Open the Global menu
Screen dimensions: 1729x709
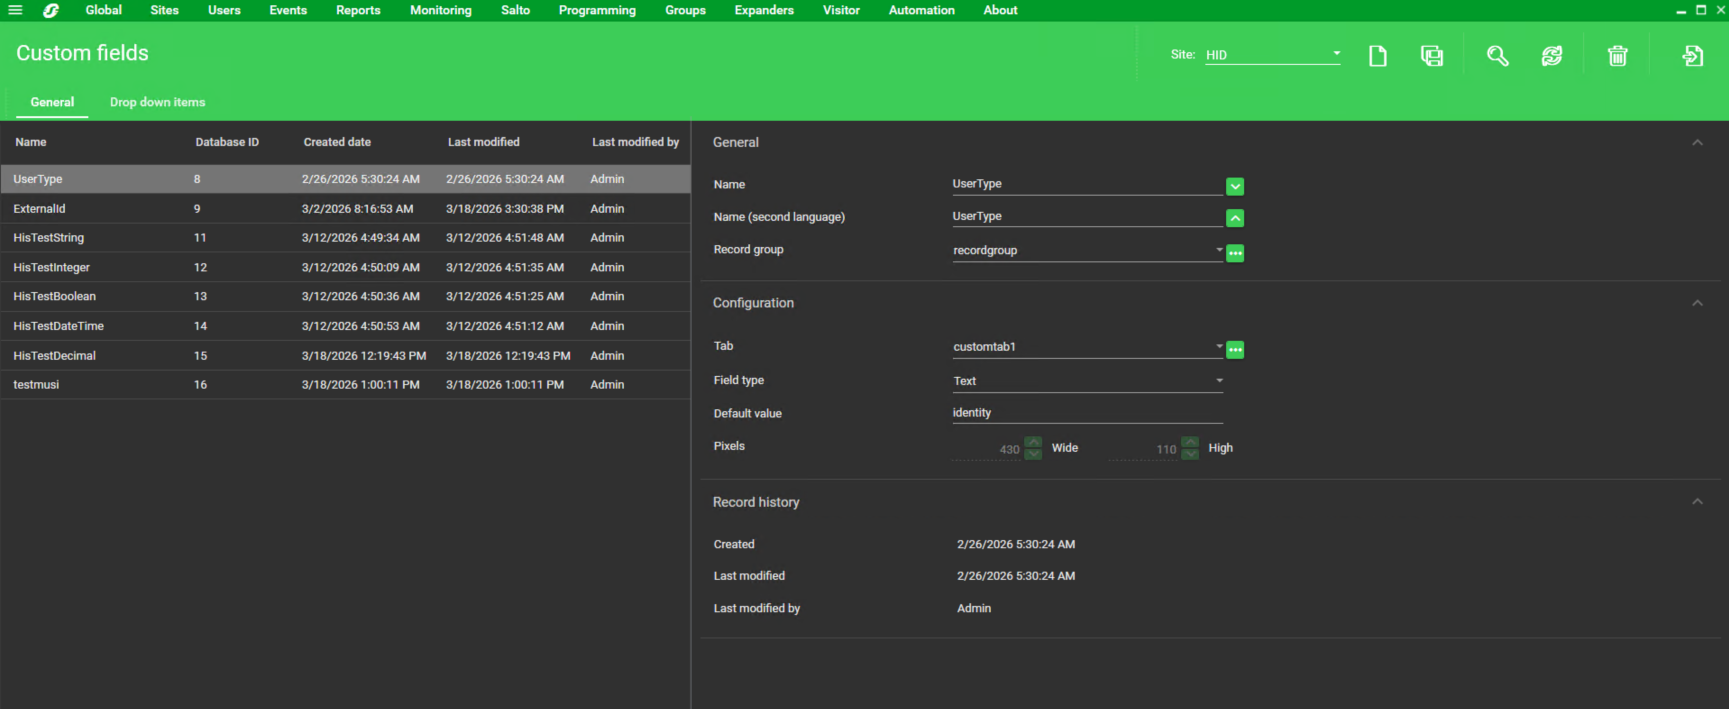tap(104, 10)
